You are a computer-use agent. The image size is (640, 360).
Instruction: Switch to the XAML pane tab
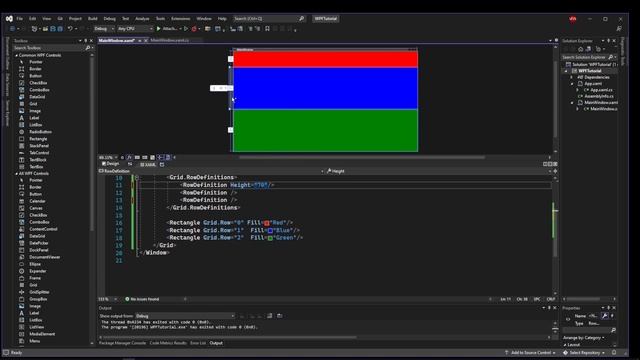[x=148, y=164]
